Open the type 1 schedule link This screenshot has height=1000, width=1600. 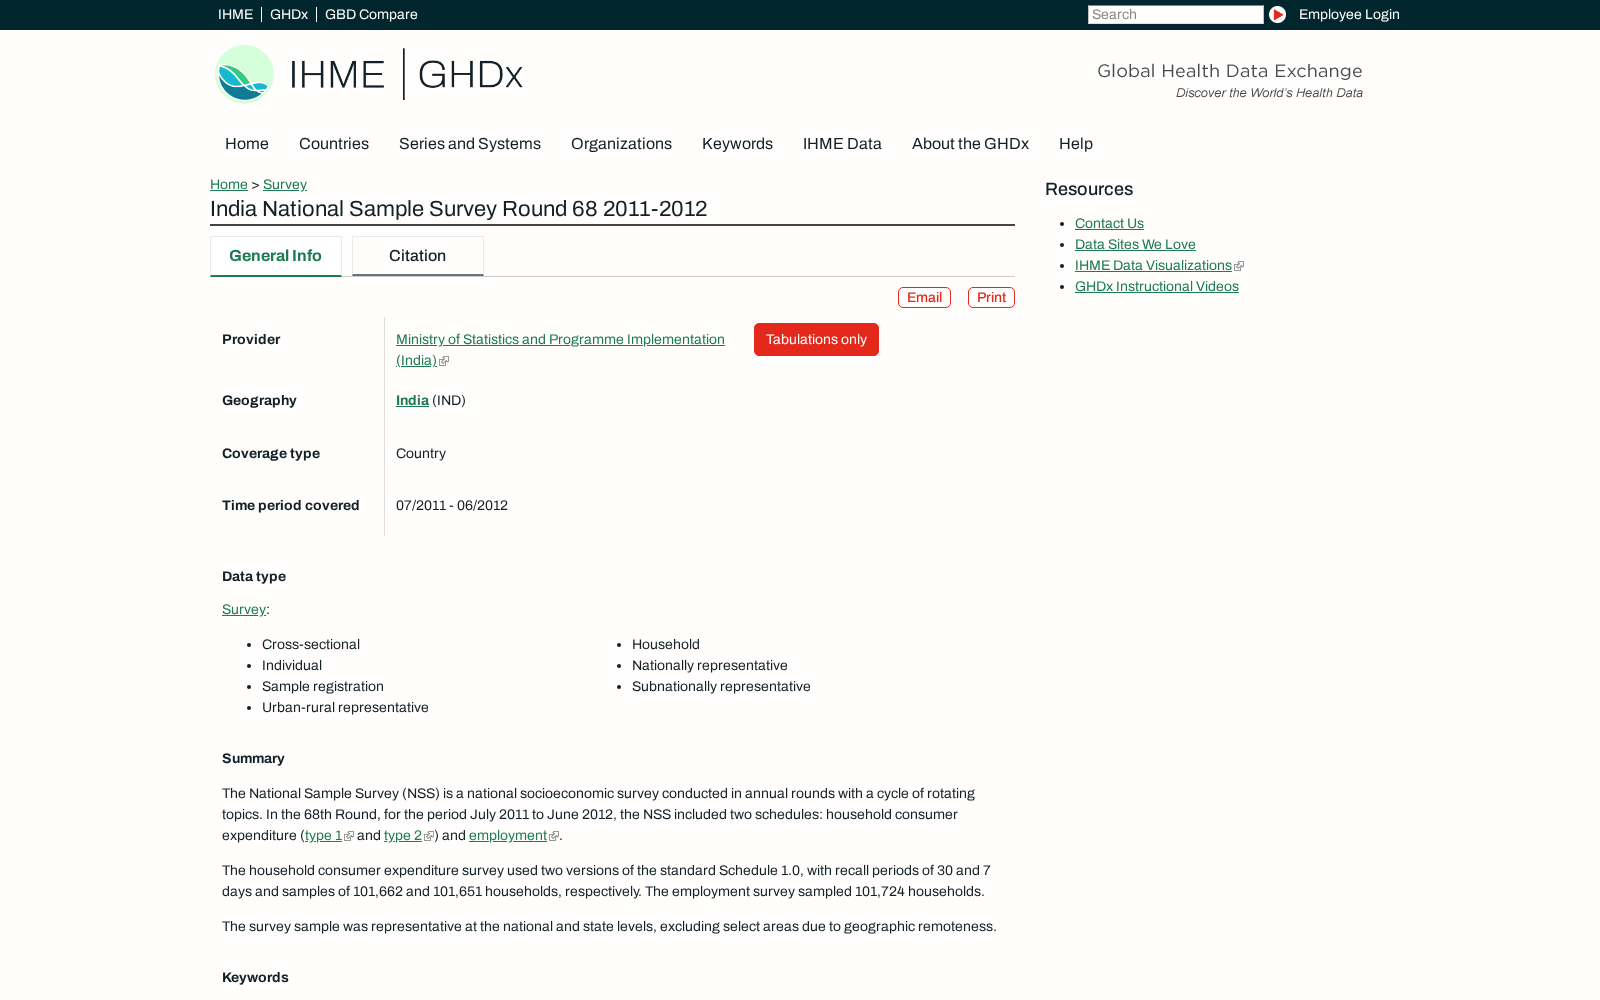point(323,835)
